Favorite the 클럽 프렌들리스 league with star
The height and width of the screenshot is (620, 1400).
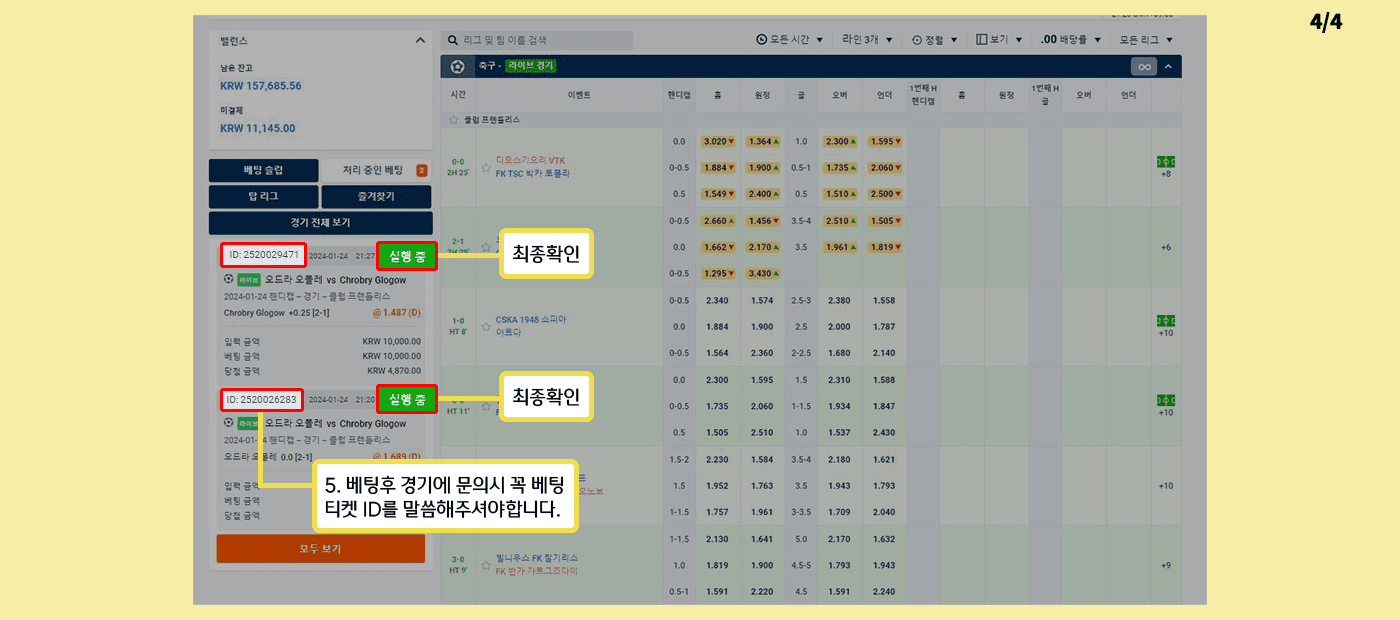[454, 119]
